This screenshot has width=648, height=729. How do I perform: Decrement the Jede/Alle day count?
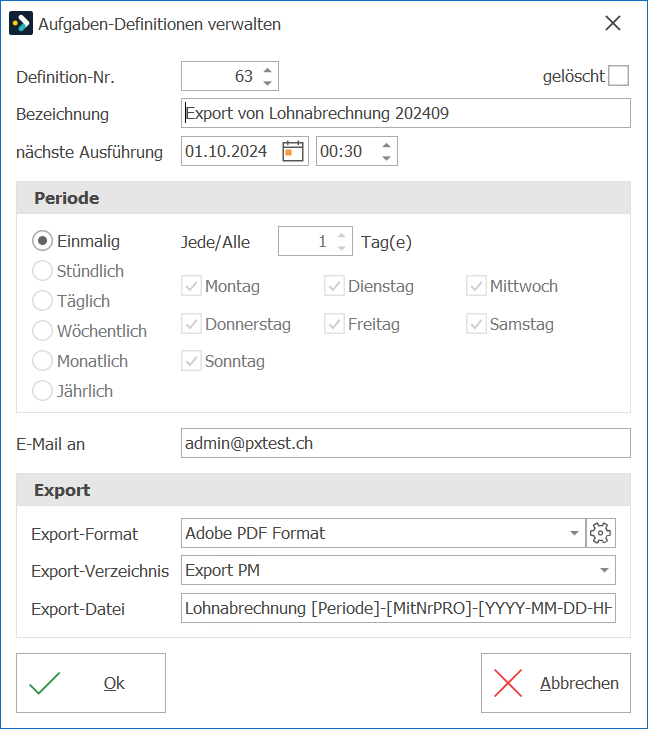point(342,248)
